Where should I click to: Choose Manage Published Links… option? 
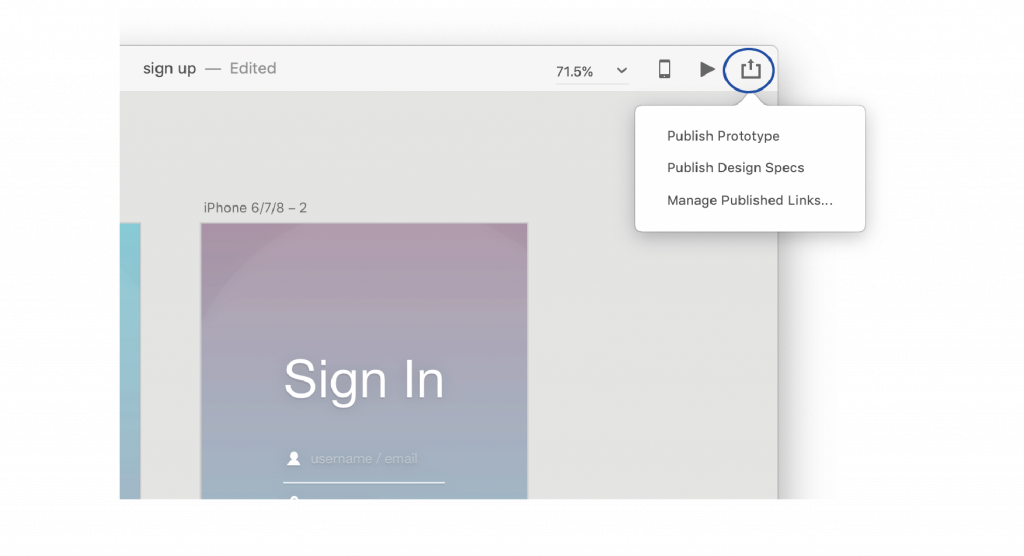[750, 200]
